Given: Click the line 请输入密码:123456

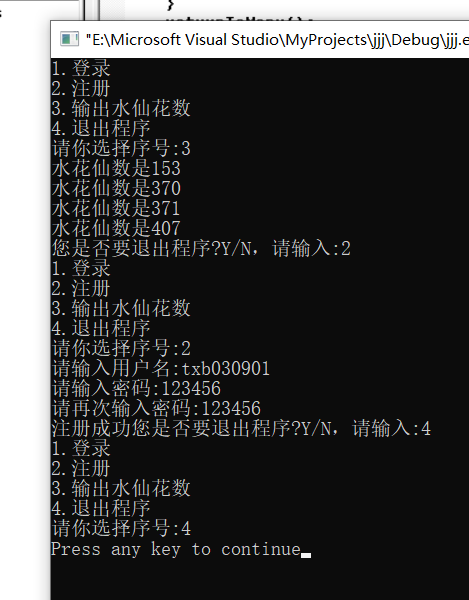Looking at the screenshot, I should click(x=136, y=388).
